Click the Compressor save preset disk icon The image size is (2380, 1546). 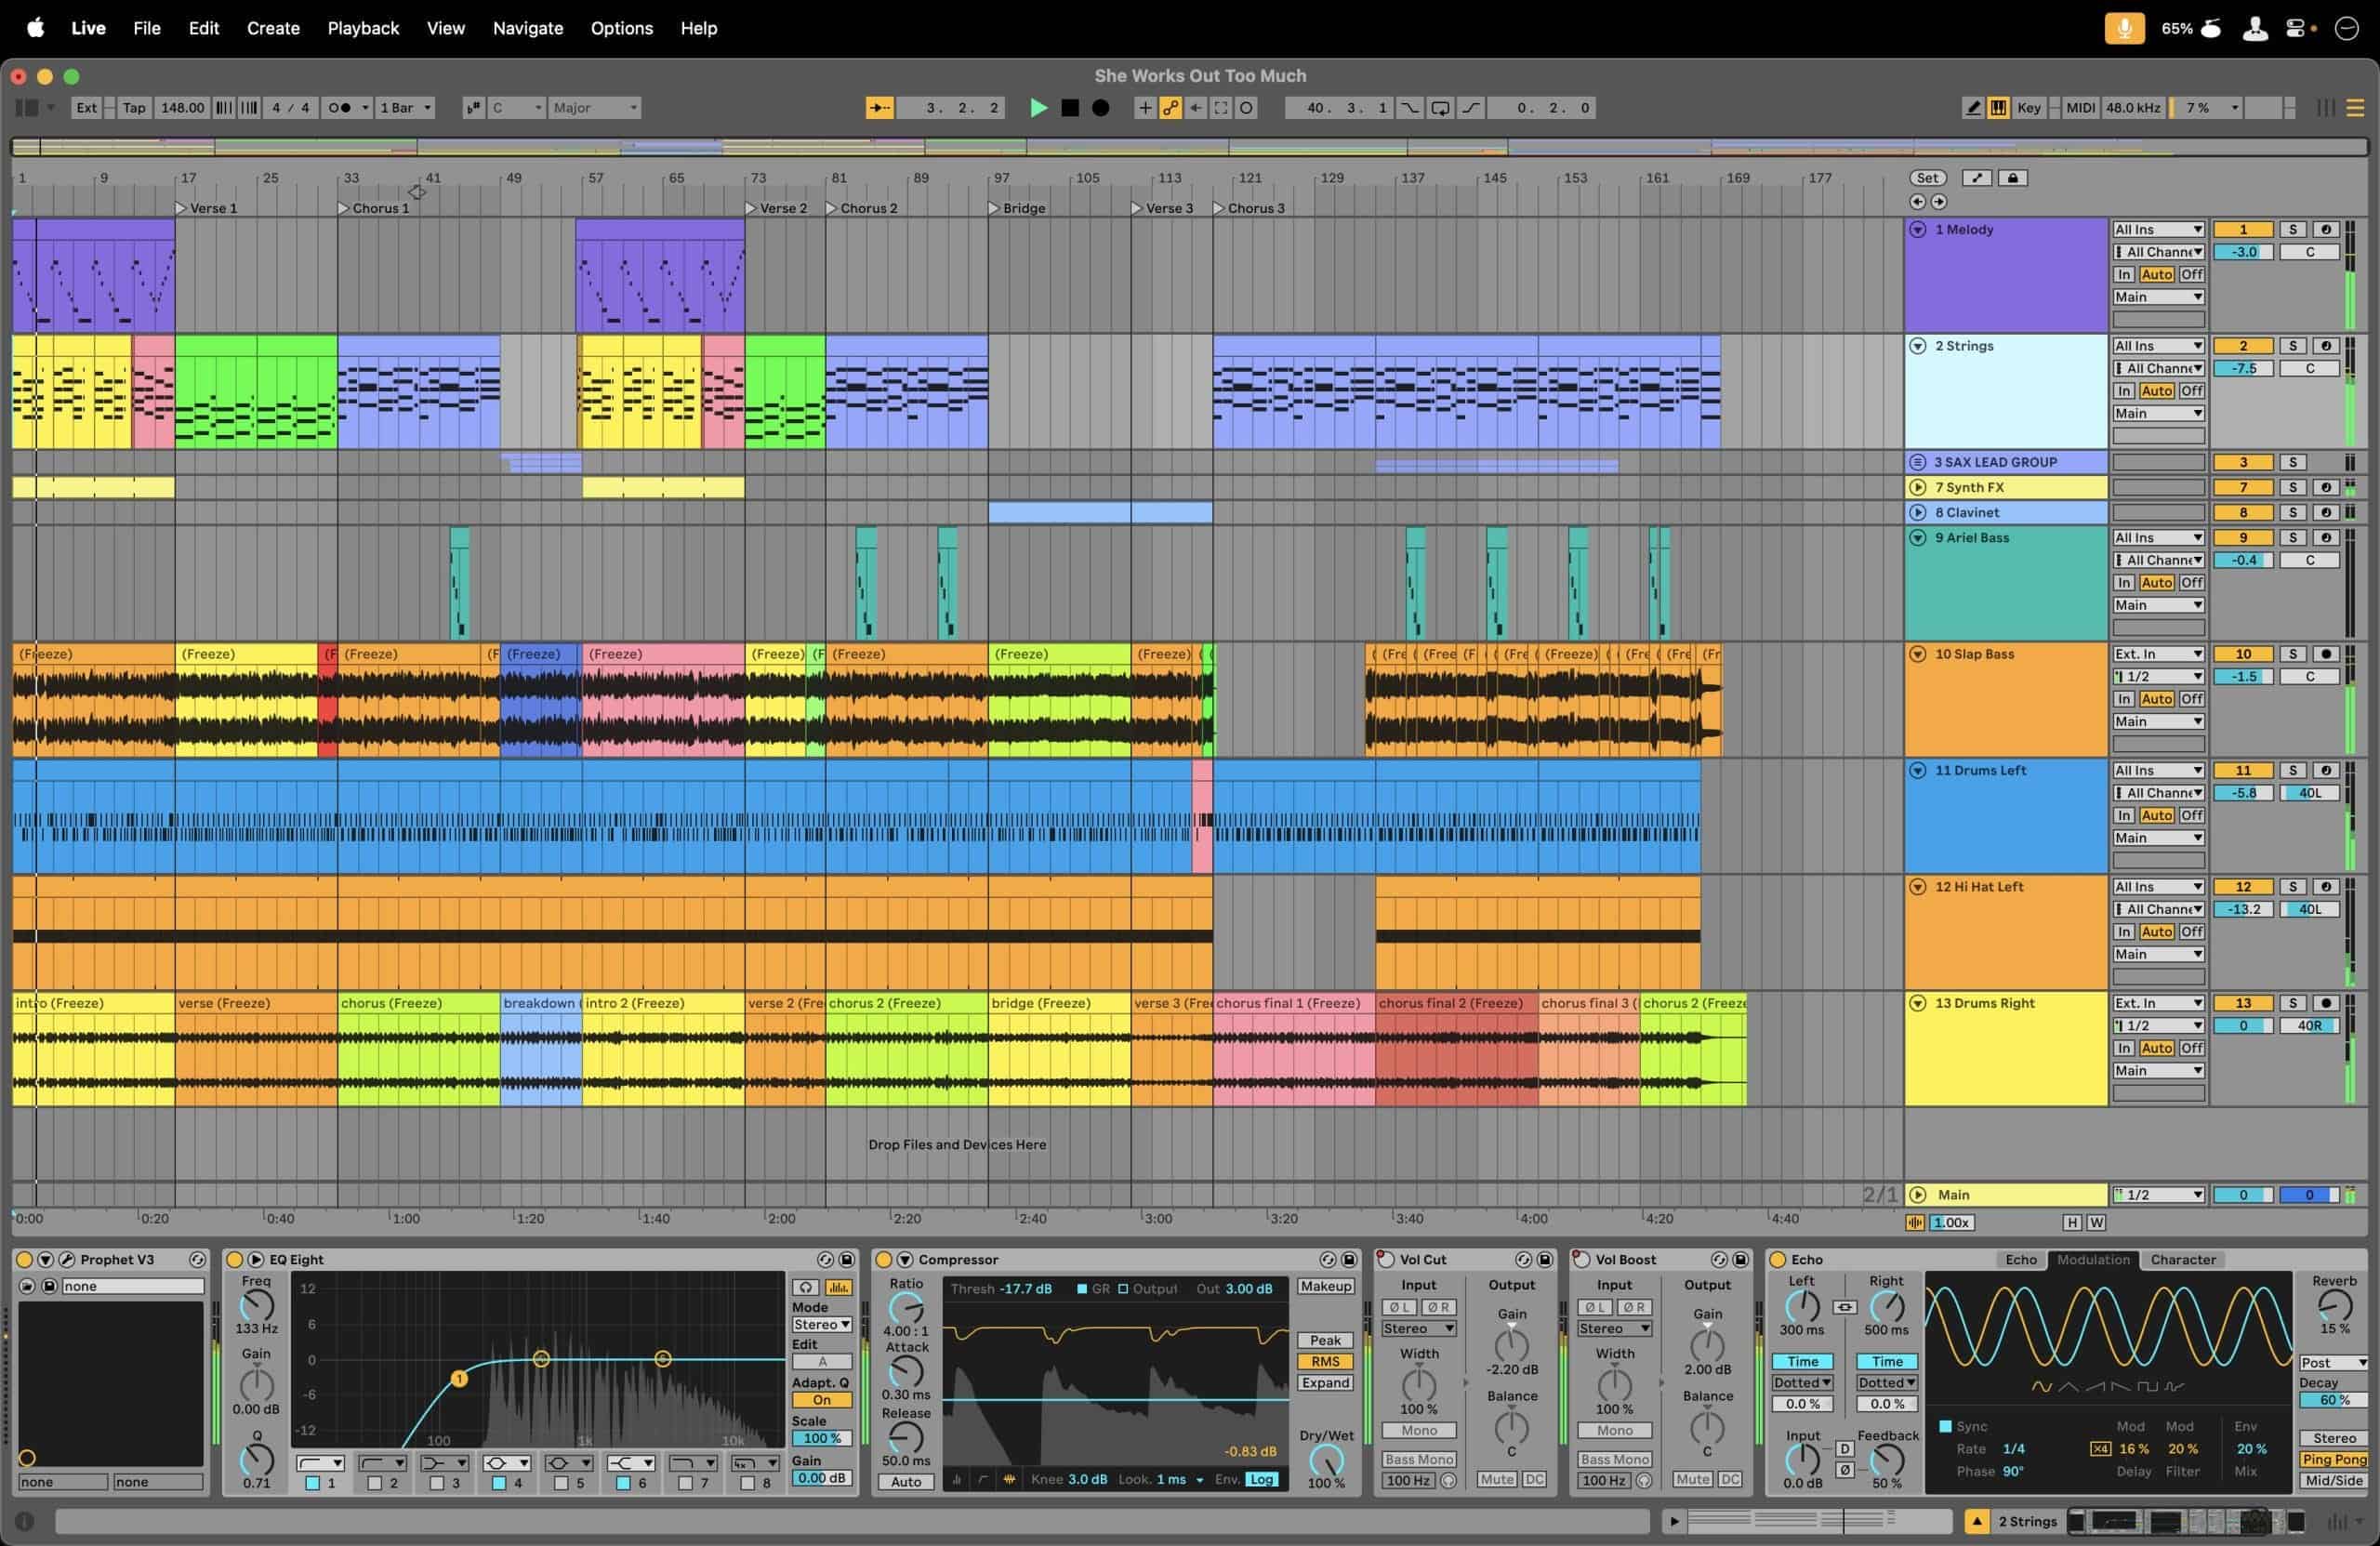click(x=1349, y=1260)
